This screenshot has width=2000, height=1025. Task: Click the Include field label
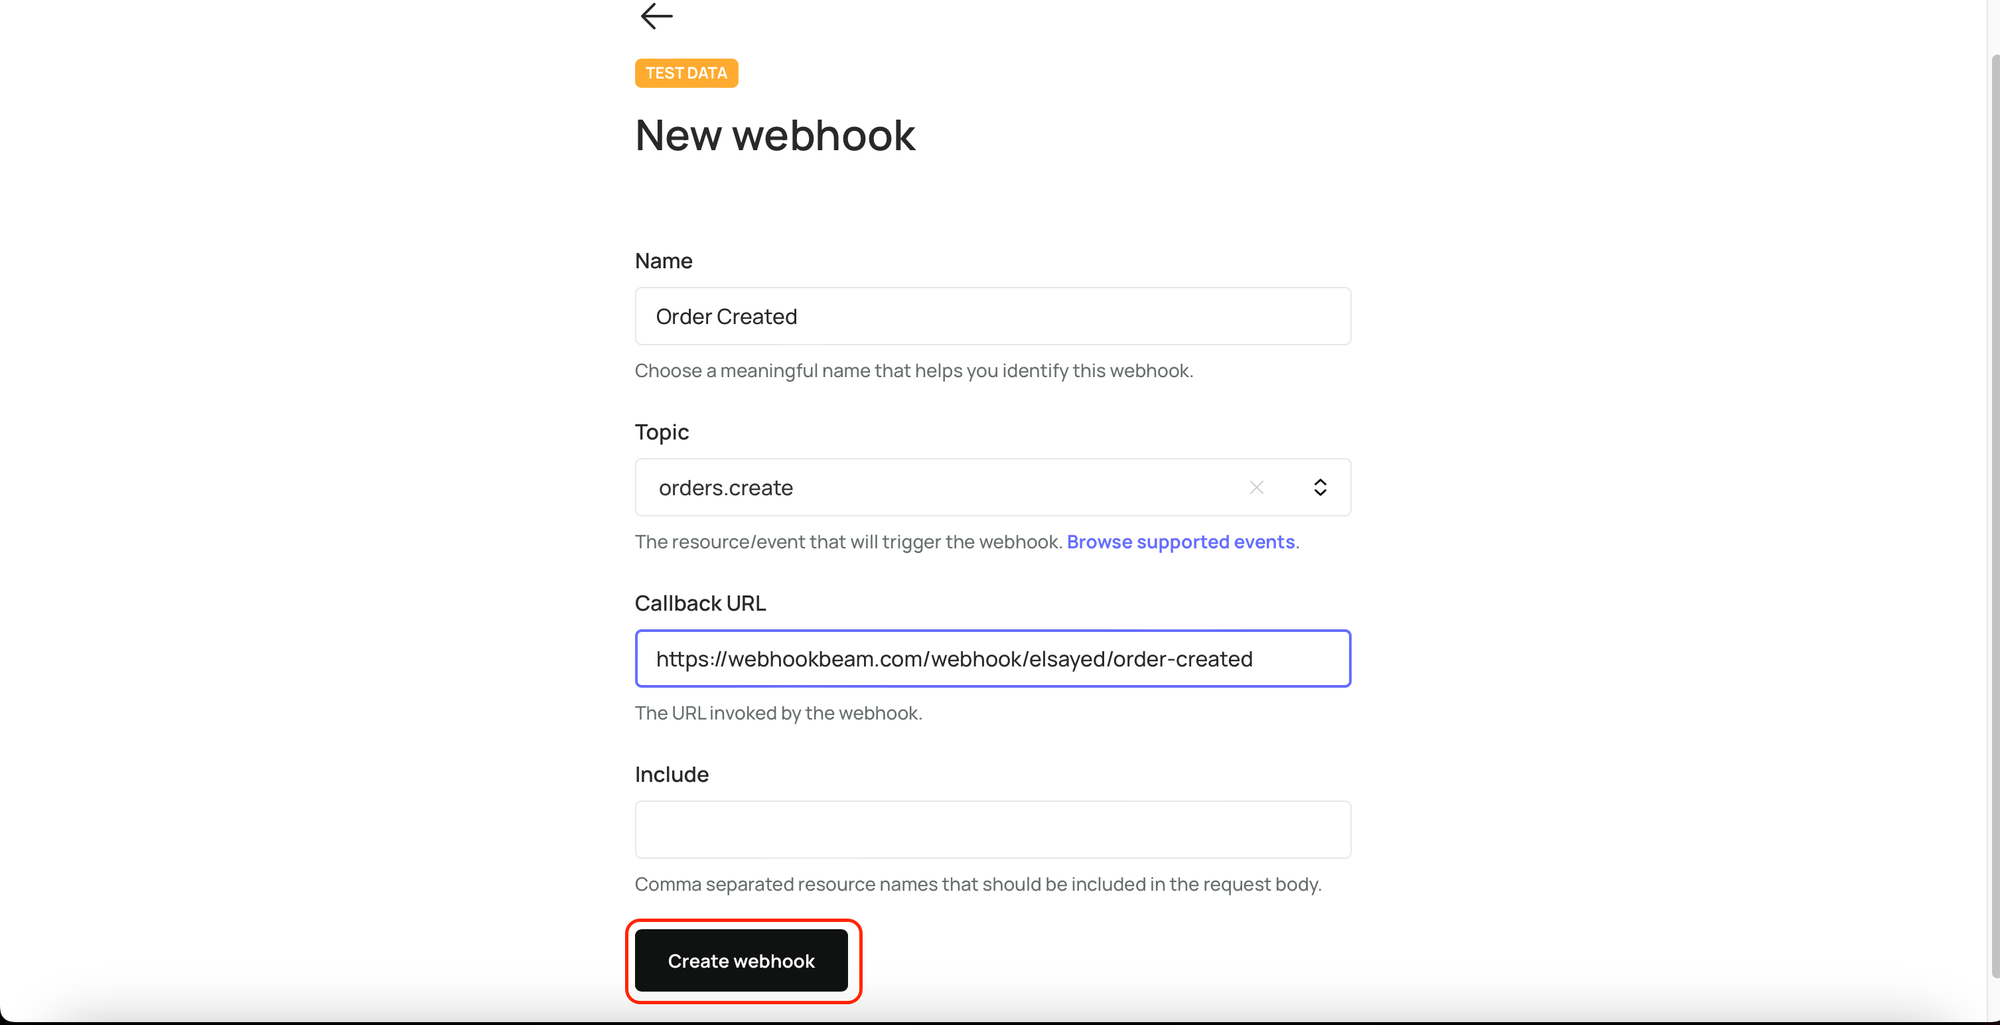click(x=671, y=775)
